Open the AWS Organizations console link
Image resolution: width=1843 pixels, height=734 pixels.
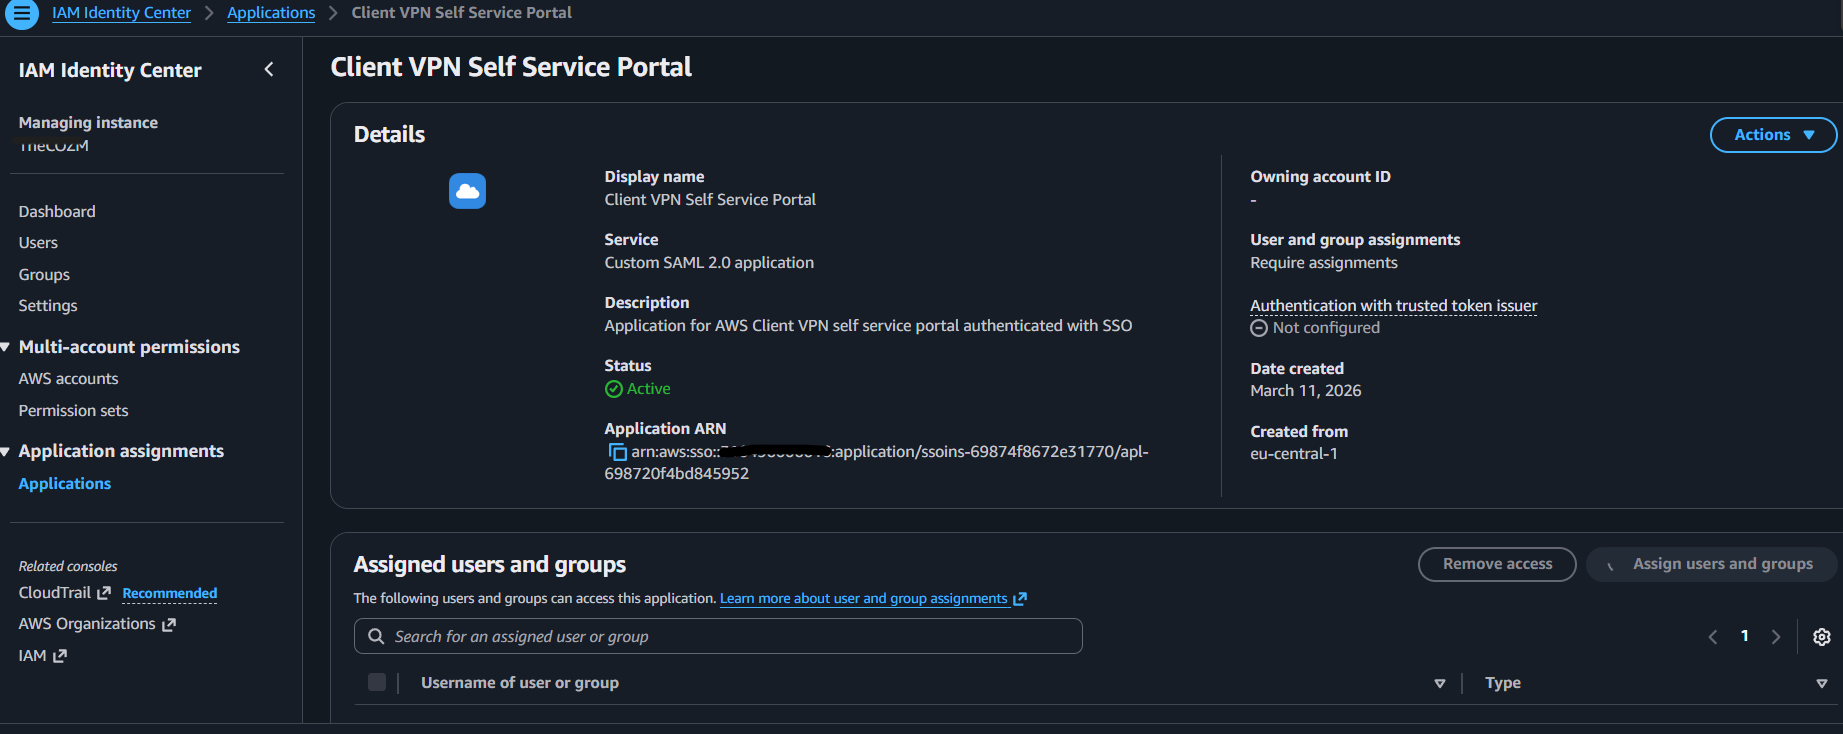tap(87, 624)
